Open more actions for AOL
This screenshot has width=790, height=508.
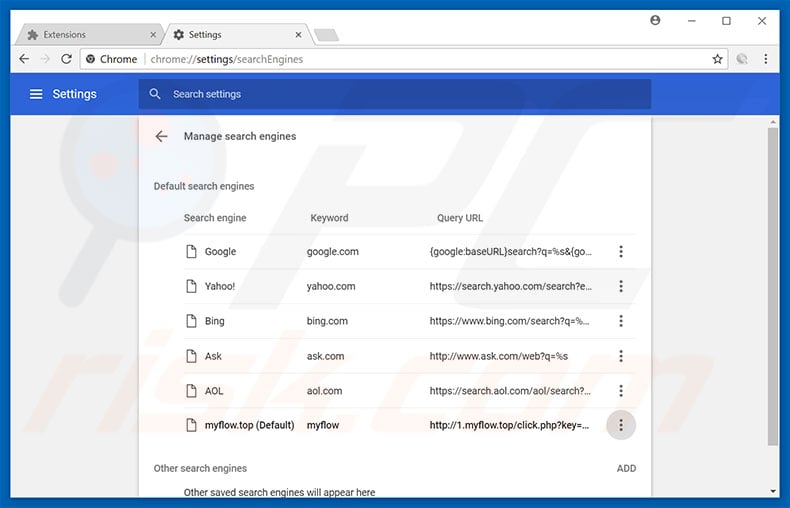coord(621,391)
